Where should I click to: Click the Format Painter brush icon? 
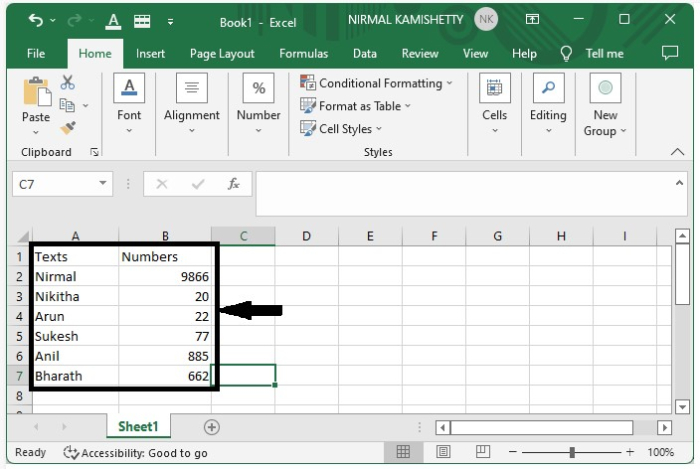(x=68, y=128)
